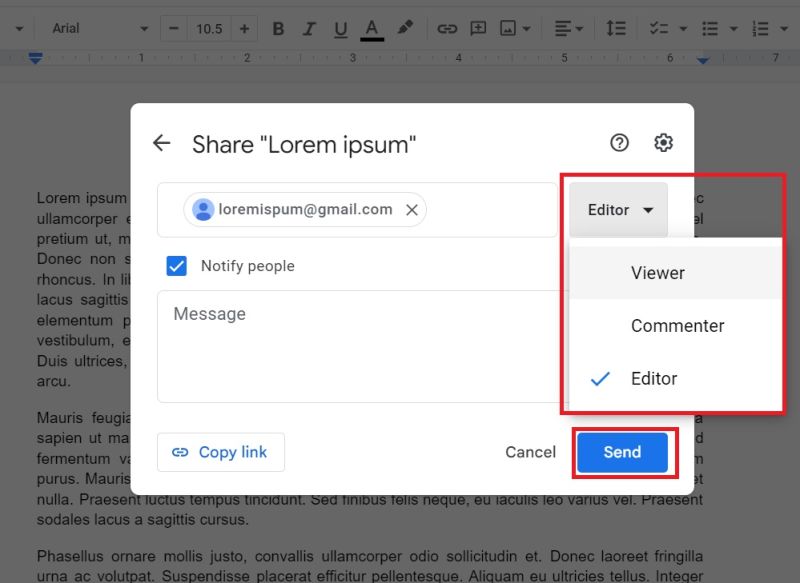Open the font family dropdown
Screen dimensions: 800x583
point(97,28)
